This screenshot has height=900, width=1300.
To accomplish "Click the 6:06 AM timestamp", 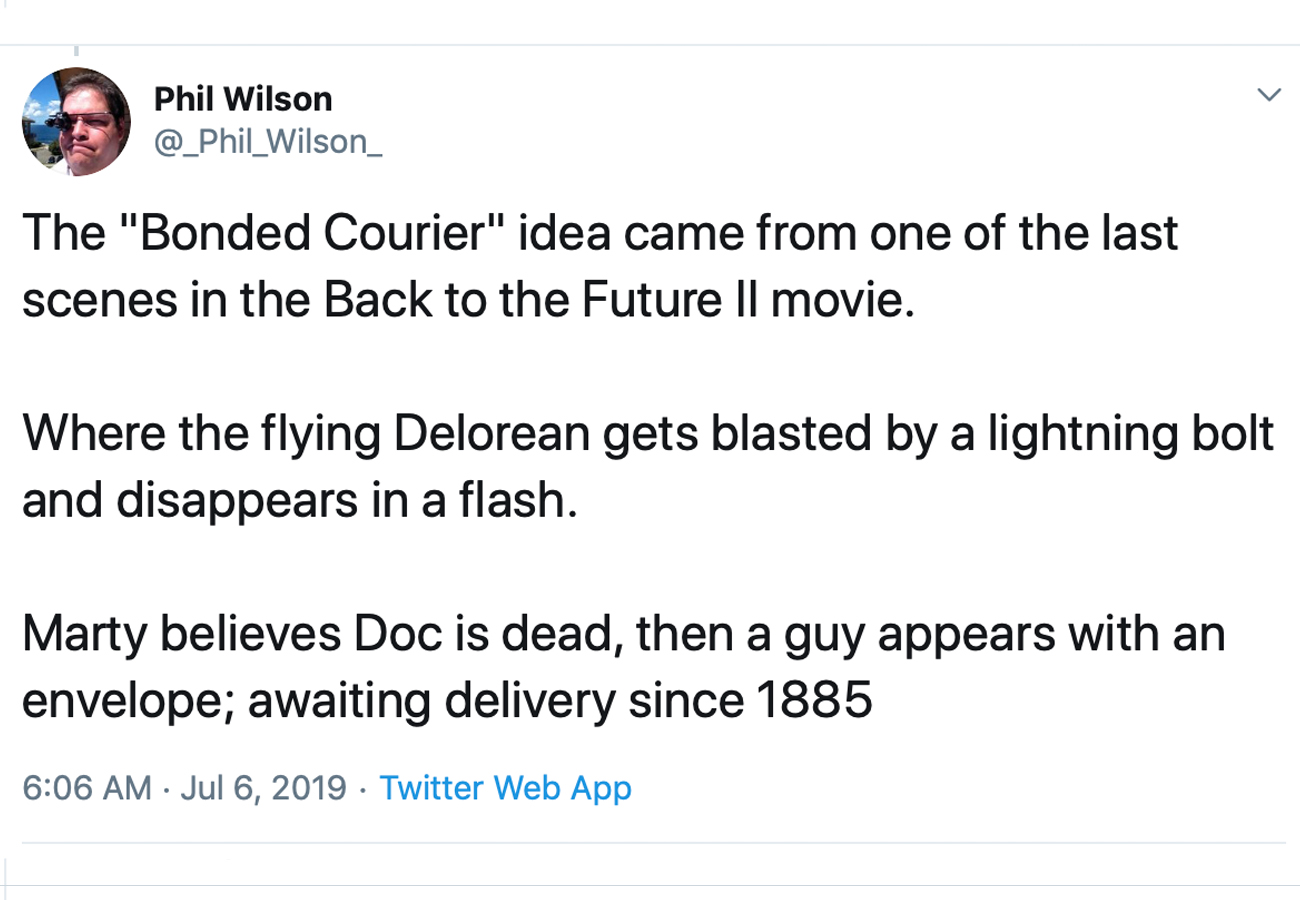I will click(86, 788).
